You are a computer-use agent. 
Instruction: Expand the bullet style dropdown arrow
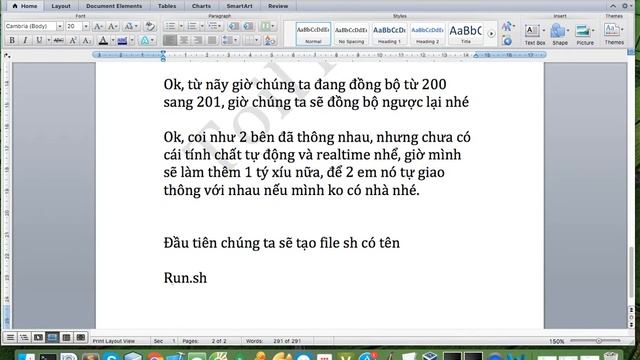pyautogui.click(x=181, y=26)
